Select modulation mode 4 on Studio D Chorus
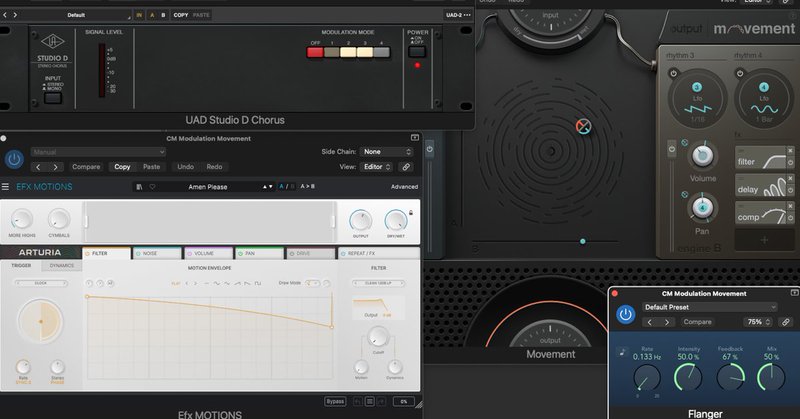This screenshot has height=419, width=800. tap(382, 52)
